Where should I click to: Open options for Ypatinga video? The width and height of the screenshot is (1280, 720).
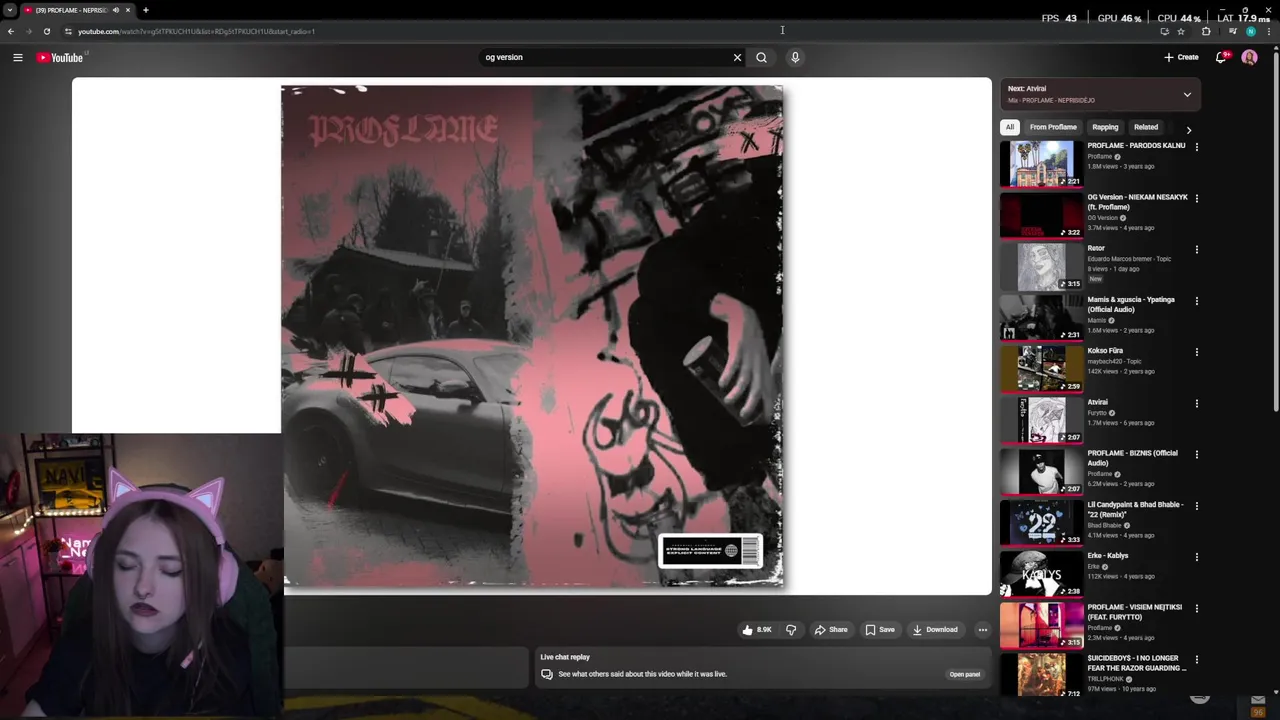(1196, 301)
